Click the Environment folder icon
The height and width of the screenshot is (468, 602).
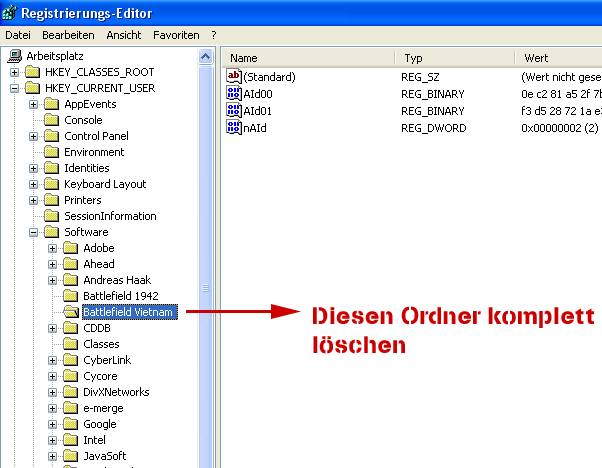click(x=51, y=152)
